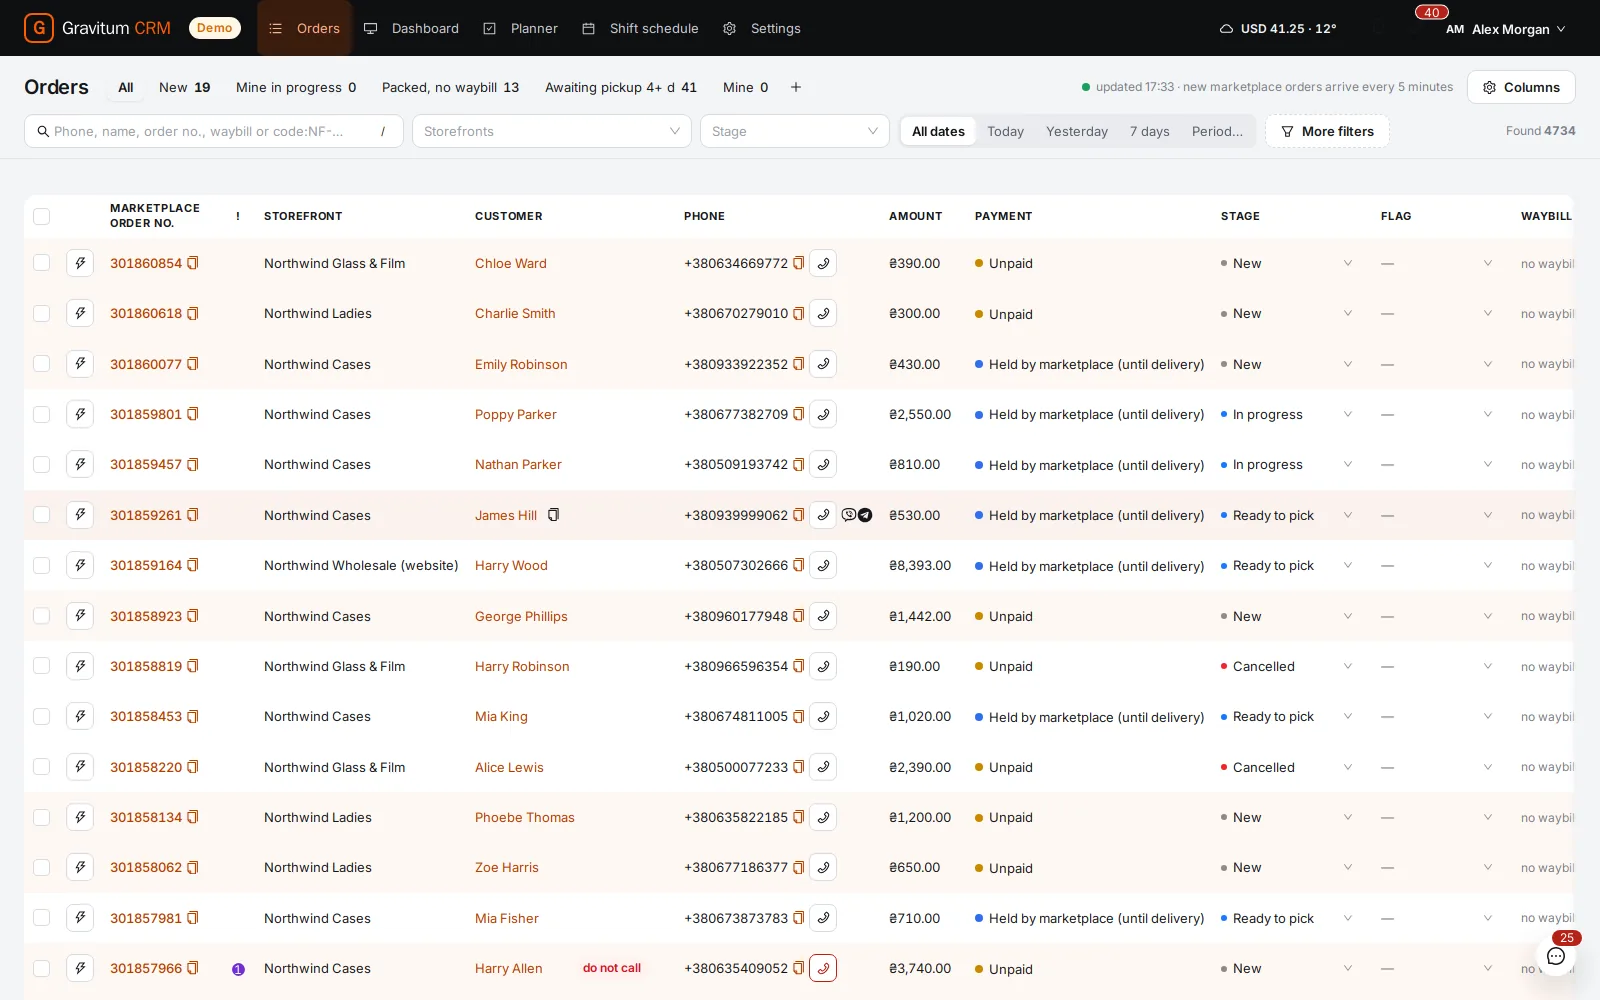The image size is (1600, 1000).
Task: Open the Stage filter dropdown
Action: 795,131
